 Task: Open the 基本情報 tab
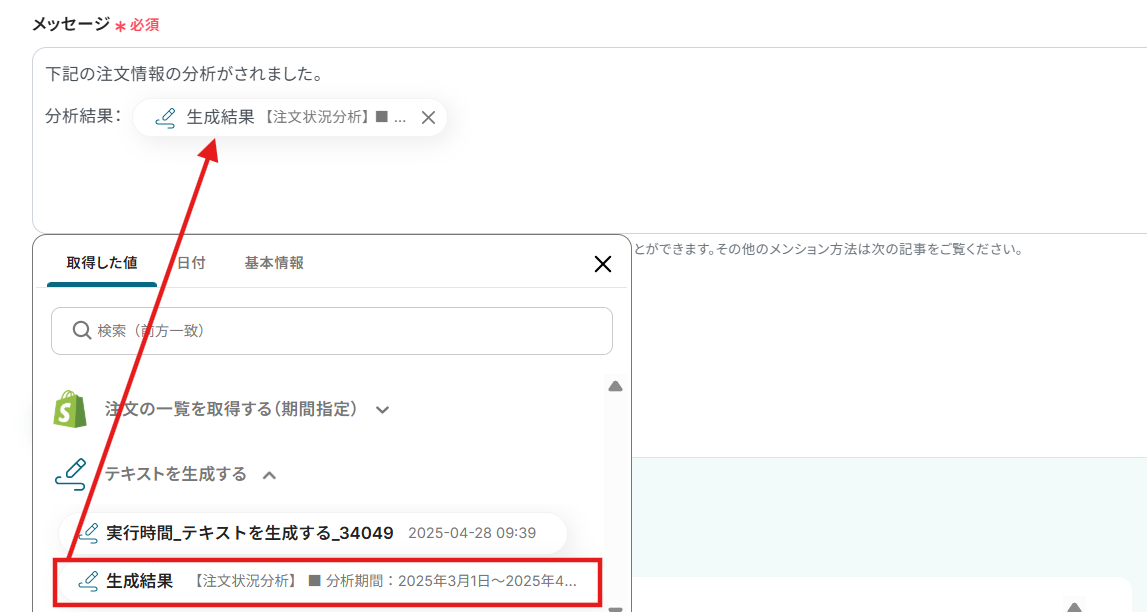[x=274, y=263]
